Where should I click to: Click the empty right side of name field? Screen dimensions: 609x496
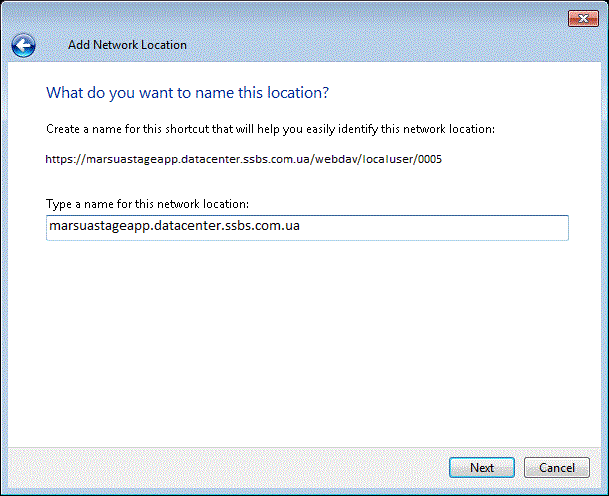(435, 228)
